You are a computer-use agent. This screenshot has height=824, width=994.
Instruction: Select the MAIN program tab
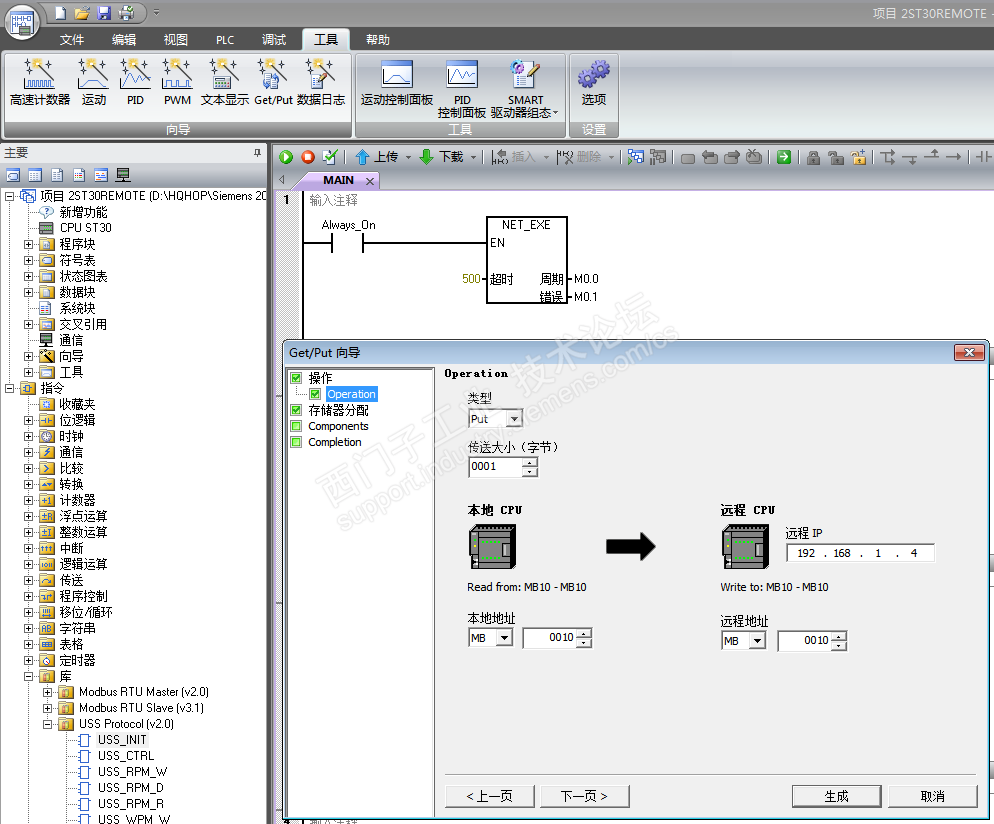tap(339, 180)
